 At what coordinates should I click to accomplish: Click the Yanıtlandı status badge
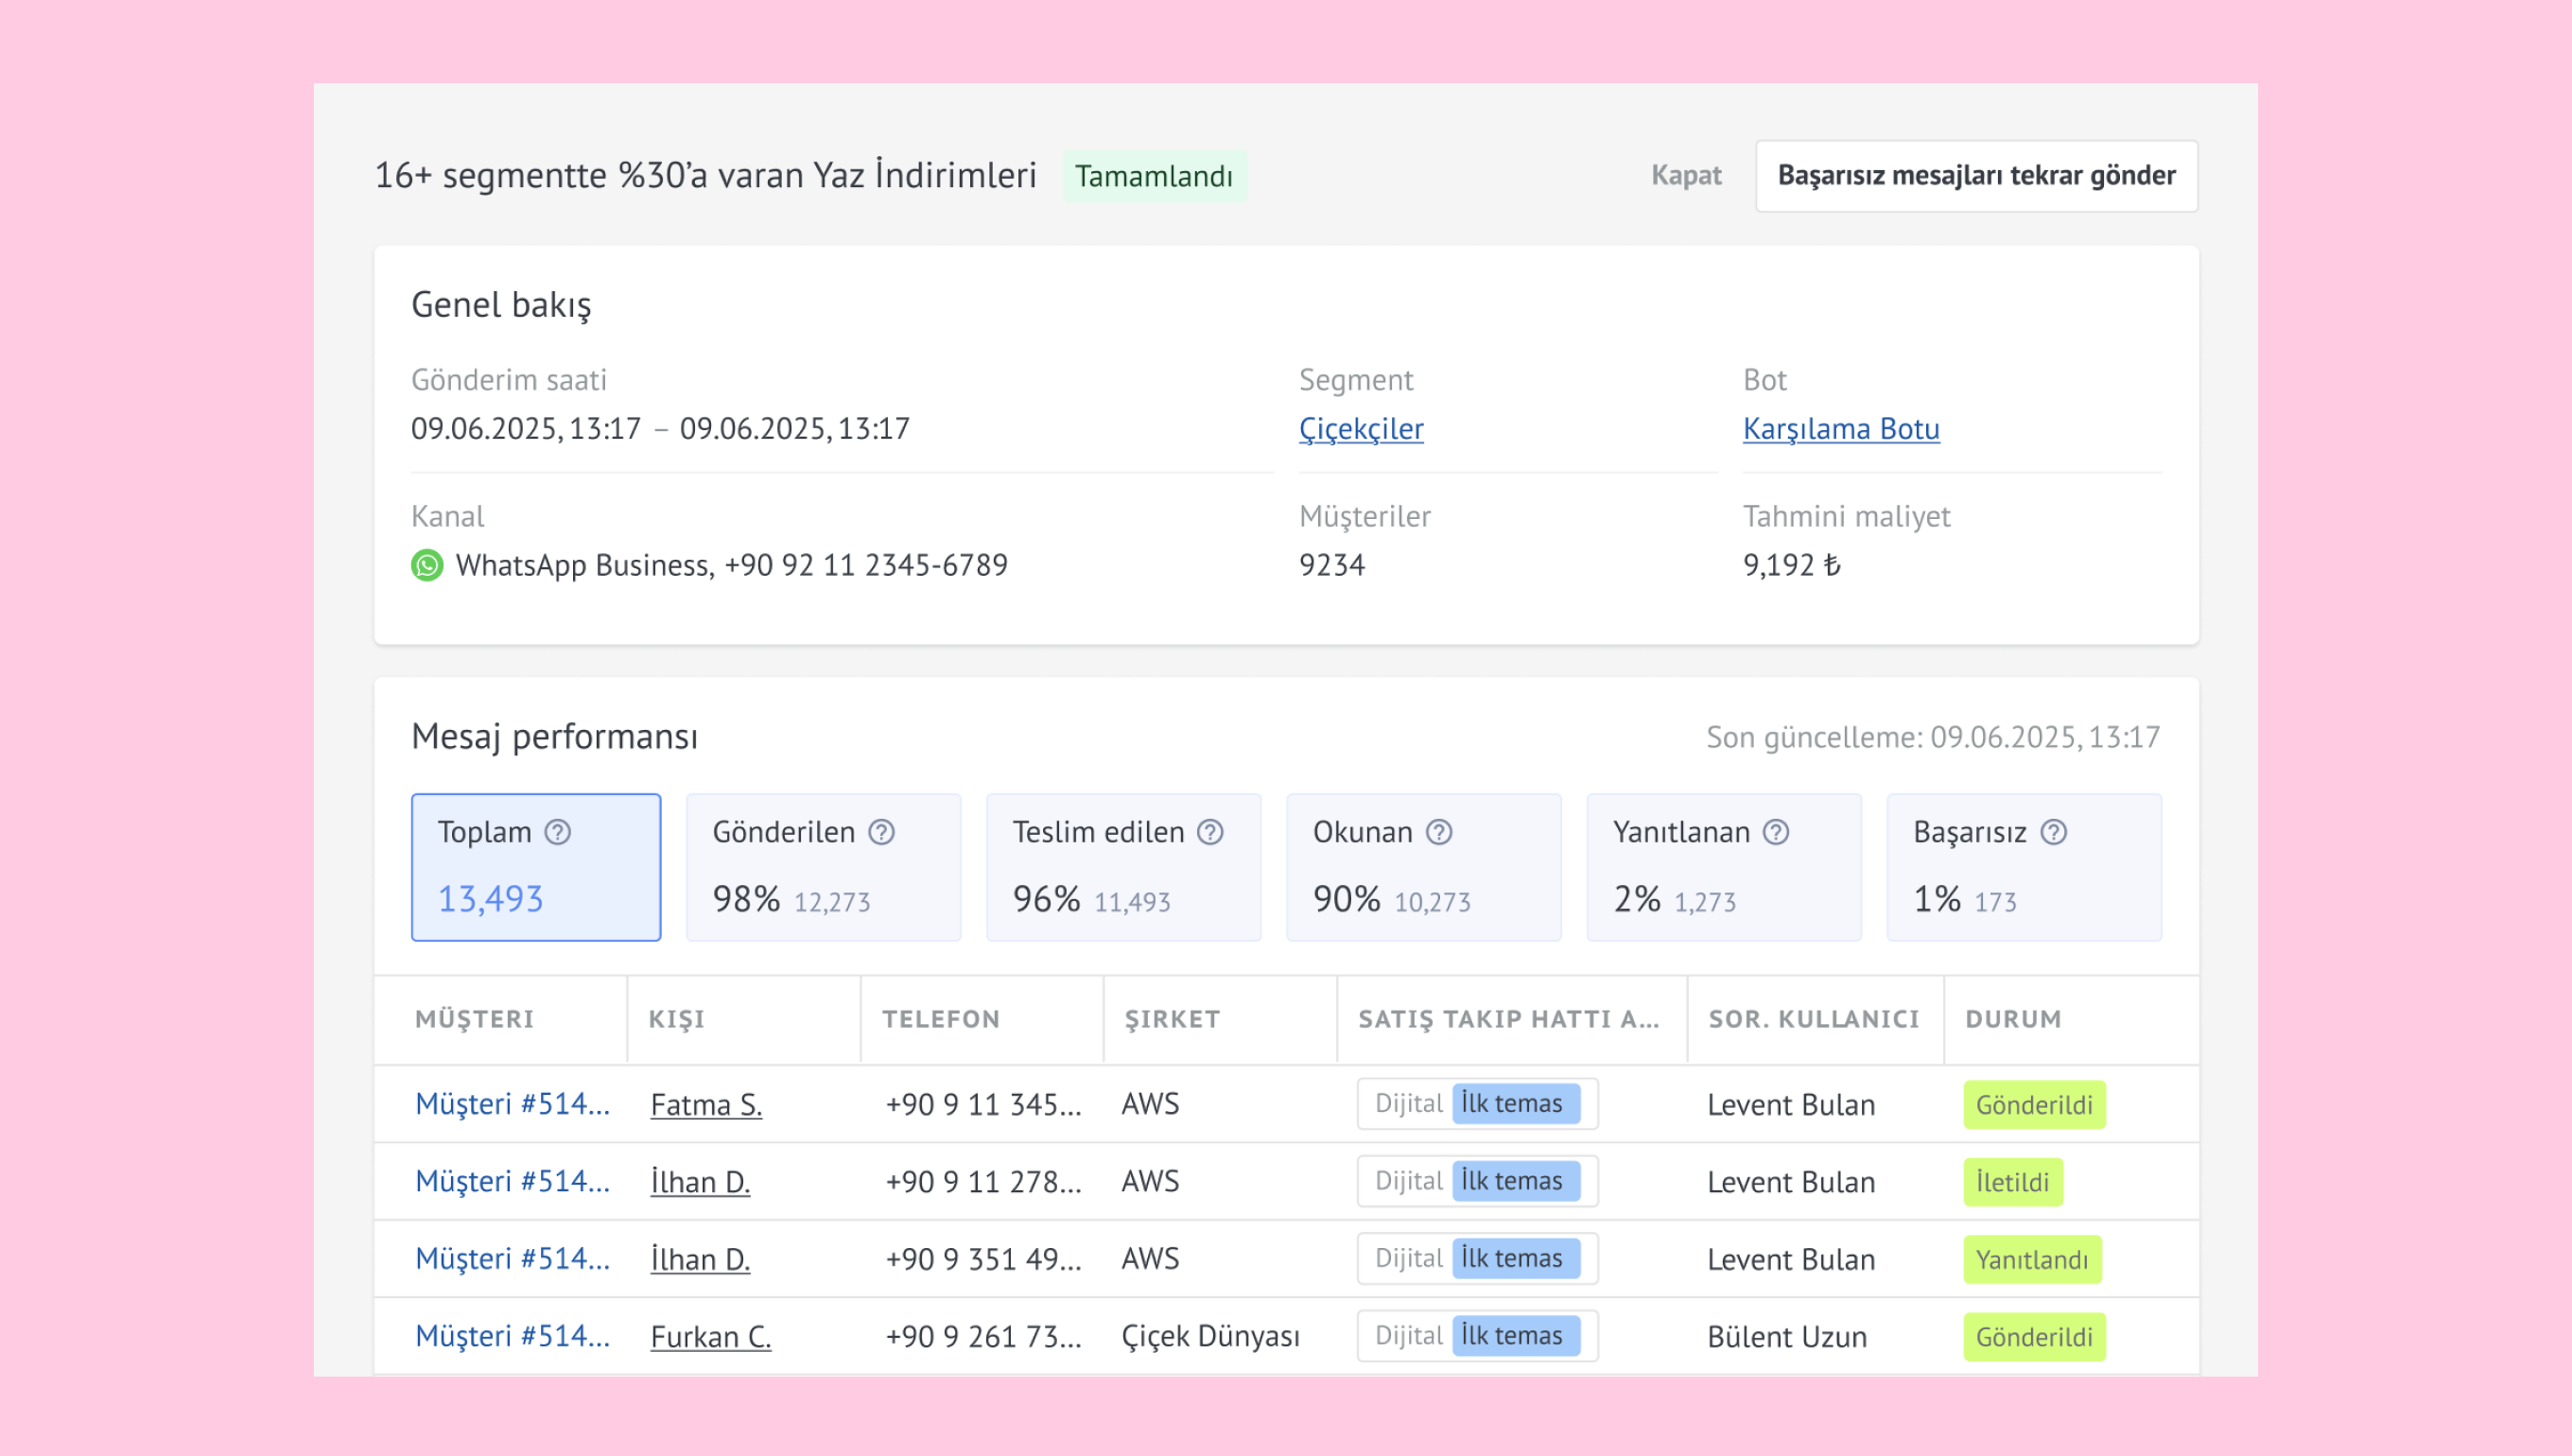click(2031, 1260)
